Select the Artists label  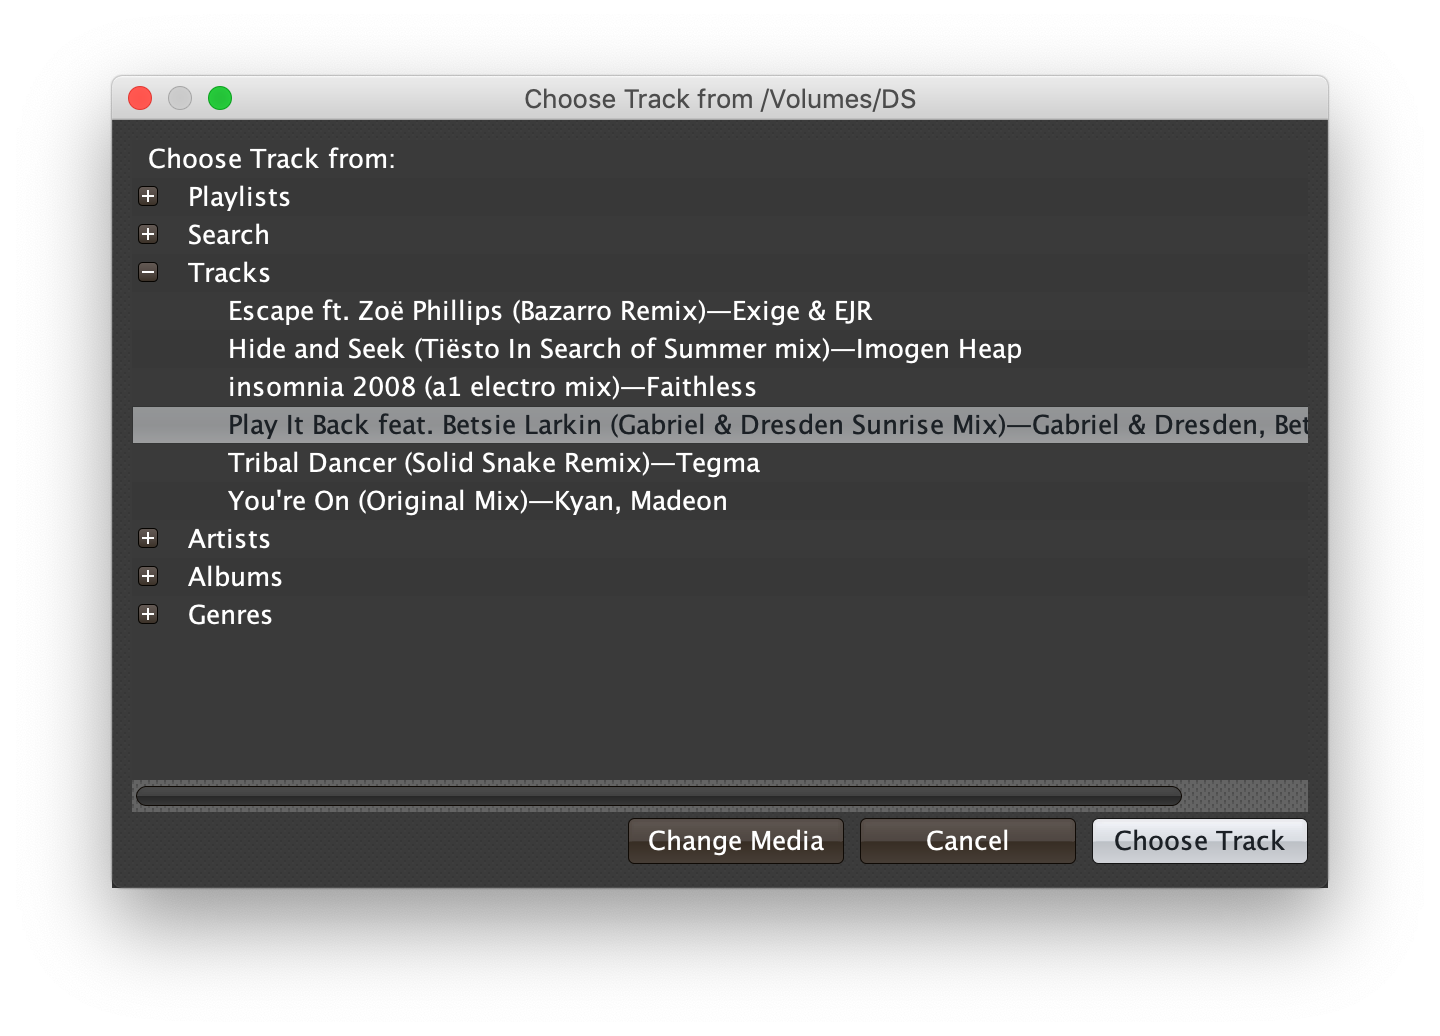click(229, 539)
